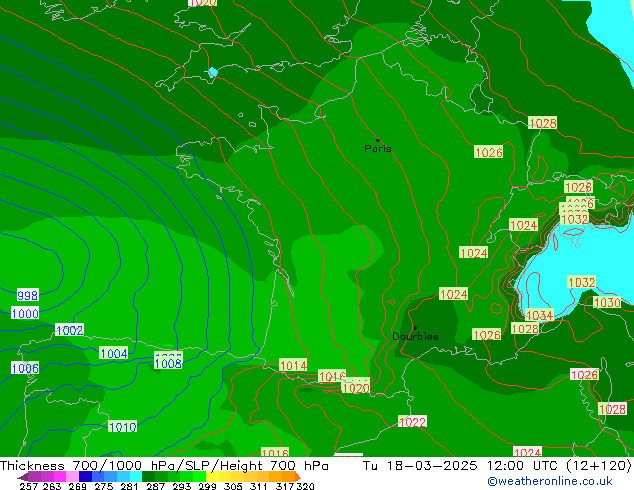Click the red 1022 pressure label

(412, 422)
